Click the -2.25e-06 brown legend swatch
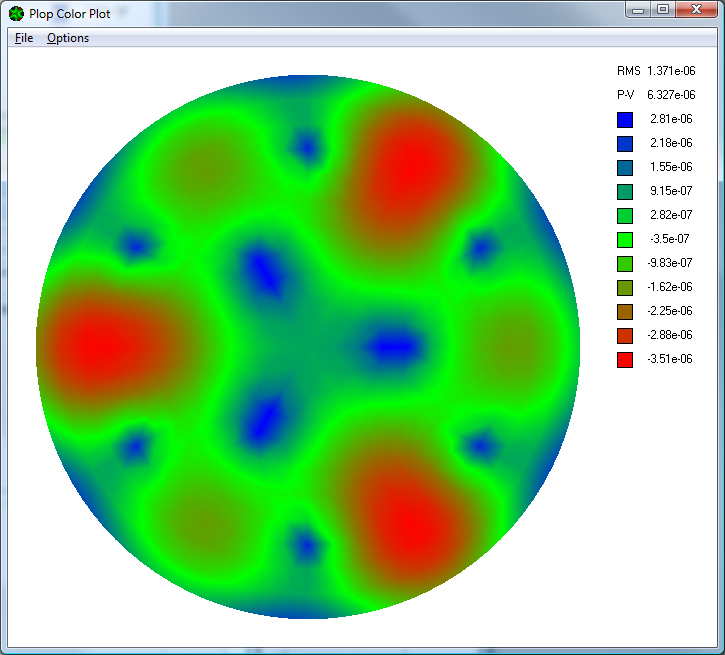 (625, 312)
